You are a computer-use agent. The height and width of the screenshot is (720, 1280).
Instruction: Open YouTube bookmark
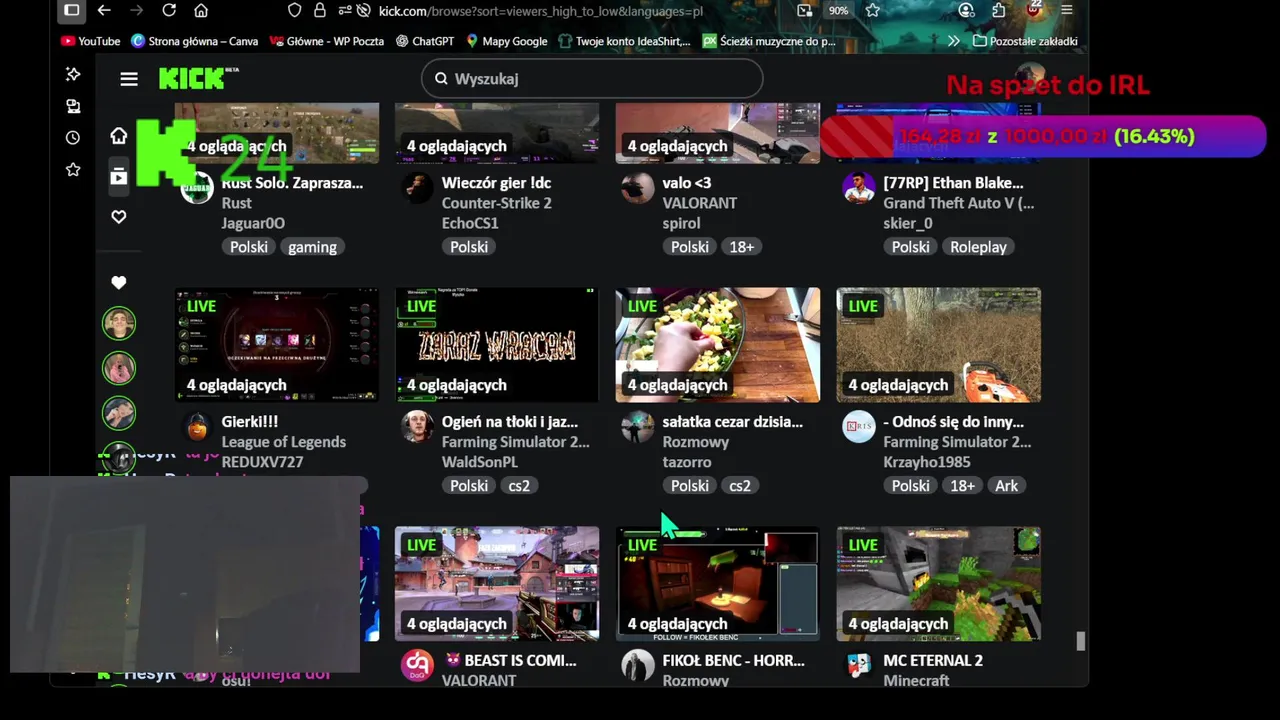click(90, 41)
